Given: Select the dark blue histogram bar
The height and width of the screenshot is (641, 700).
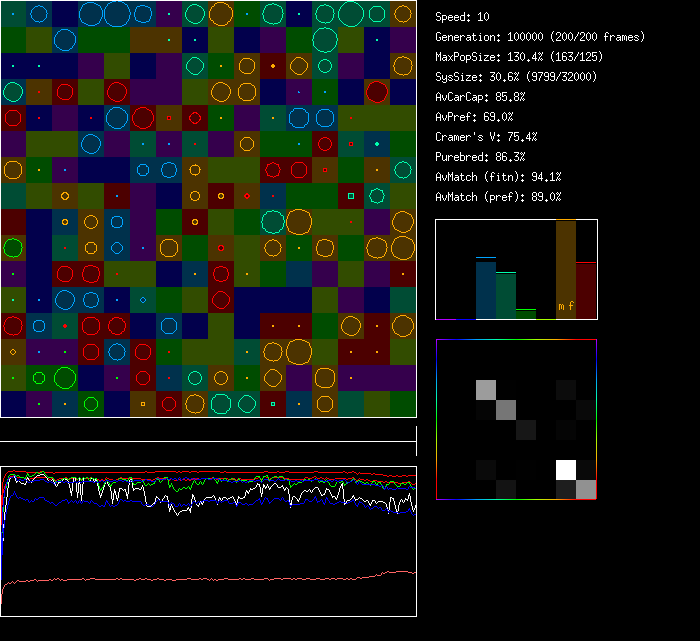Looking at the screenshot, I should [x=485, y=289].
